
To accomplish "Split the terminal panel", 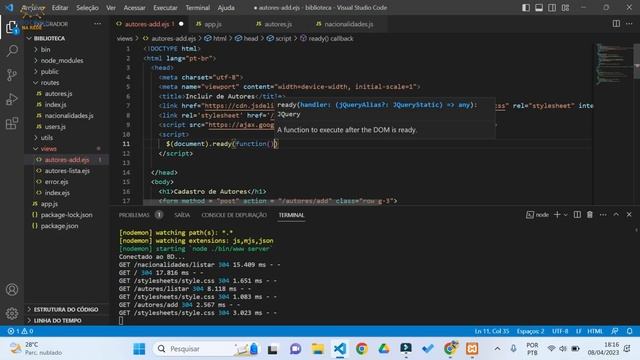I will pos(577,215).
